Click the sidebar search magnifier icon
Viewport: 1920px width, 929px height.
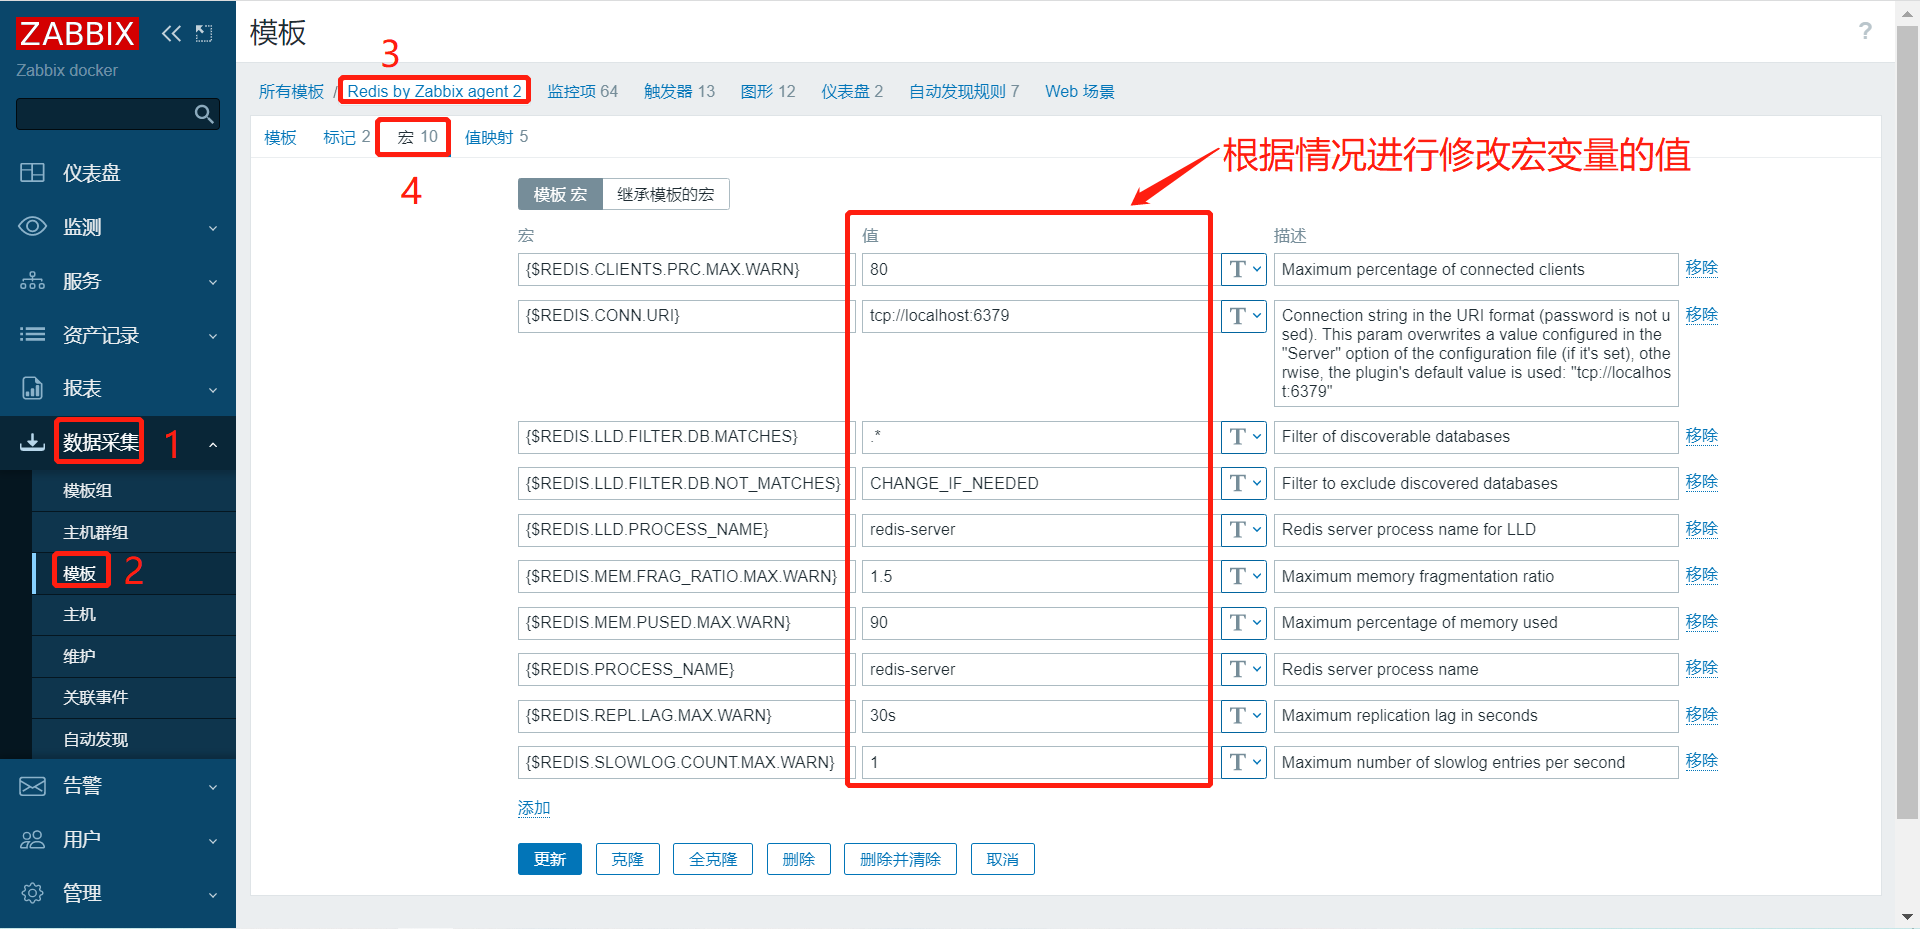pyautogui.click(x=204, y=114)
